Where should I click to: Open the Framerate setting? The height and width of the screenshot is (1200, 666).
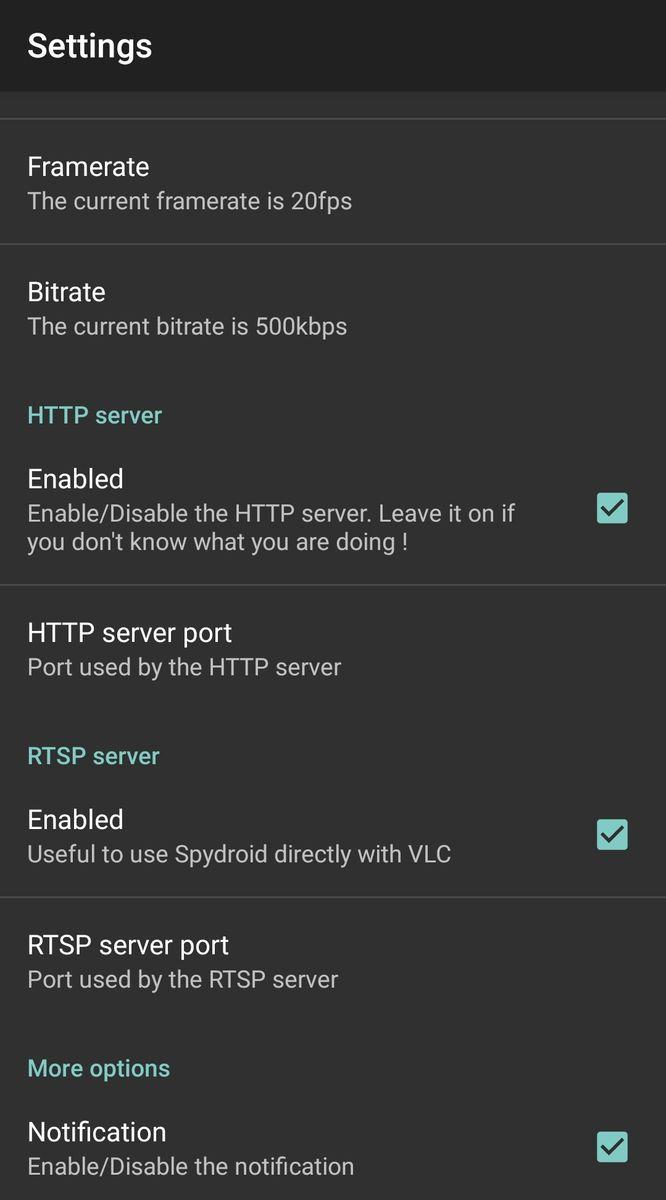[x=88, y=167]
